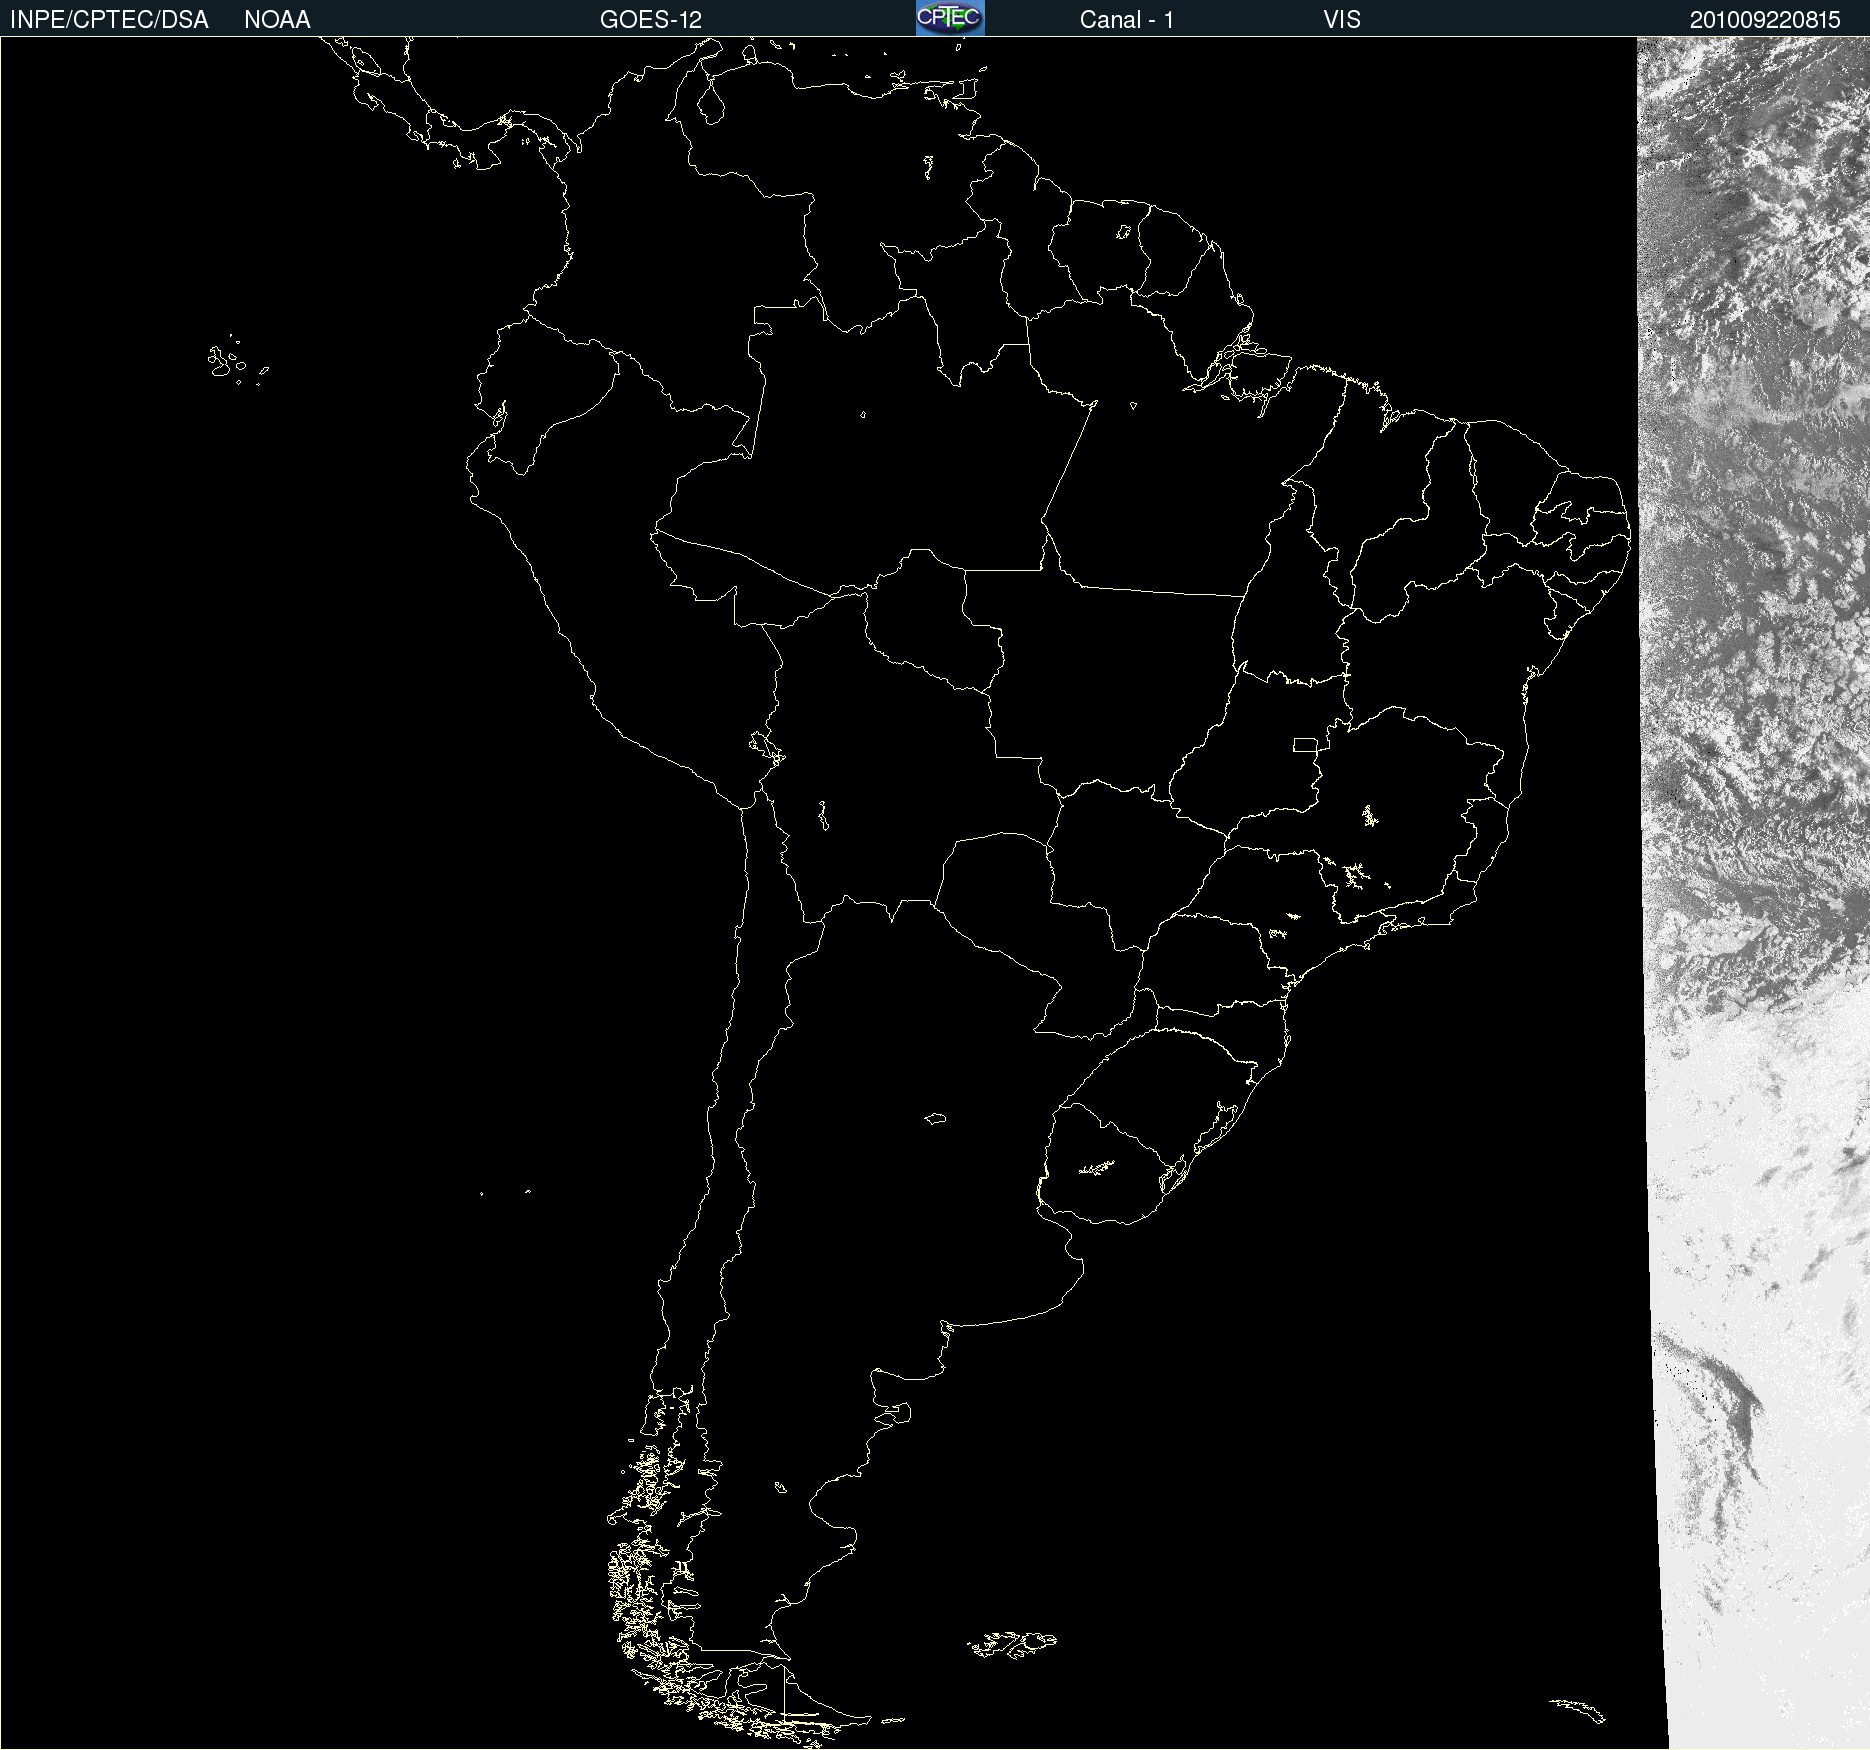Select the timestamp 201009220815
The width and height of the screenshot is (1870, 1750).
1765,20
